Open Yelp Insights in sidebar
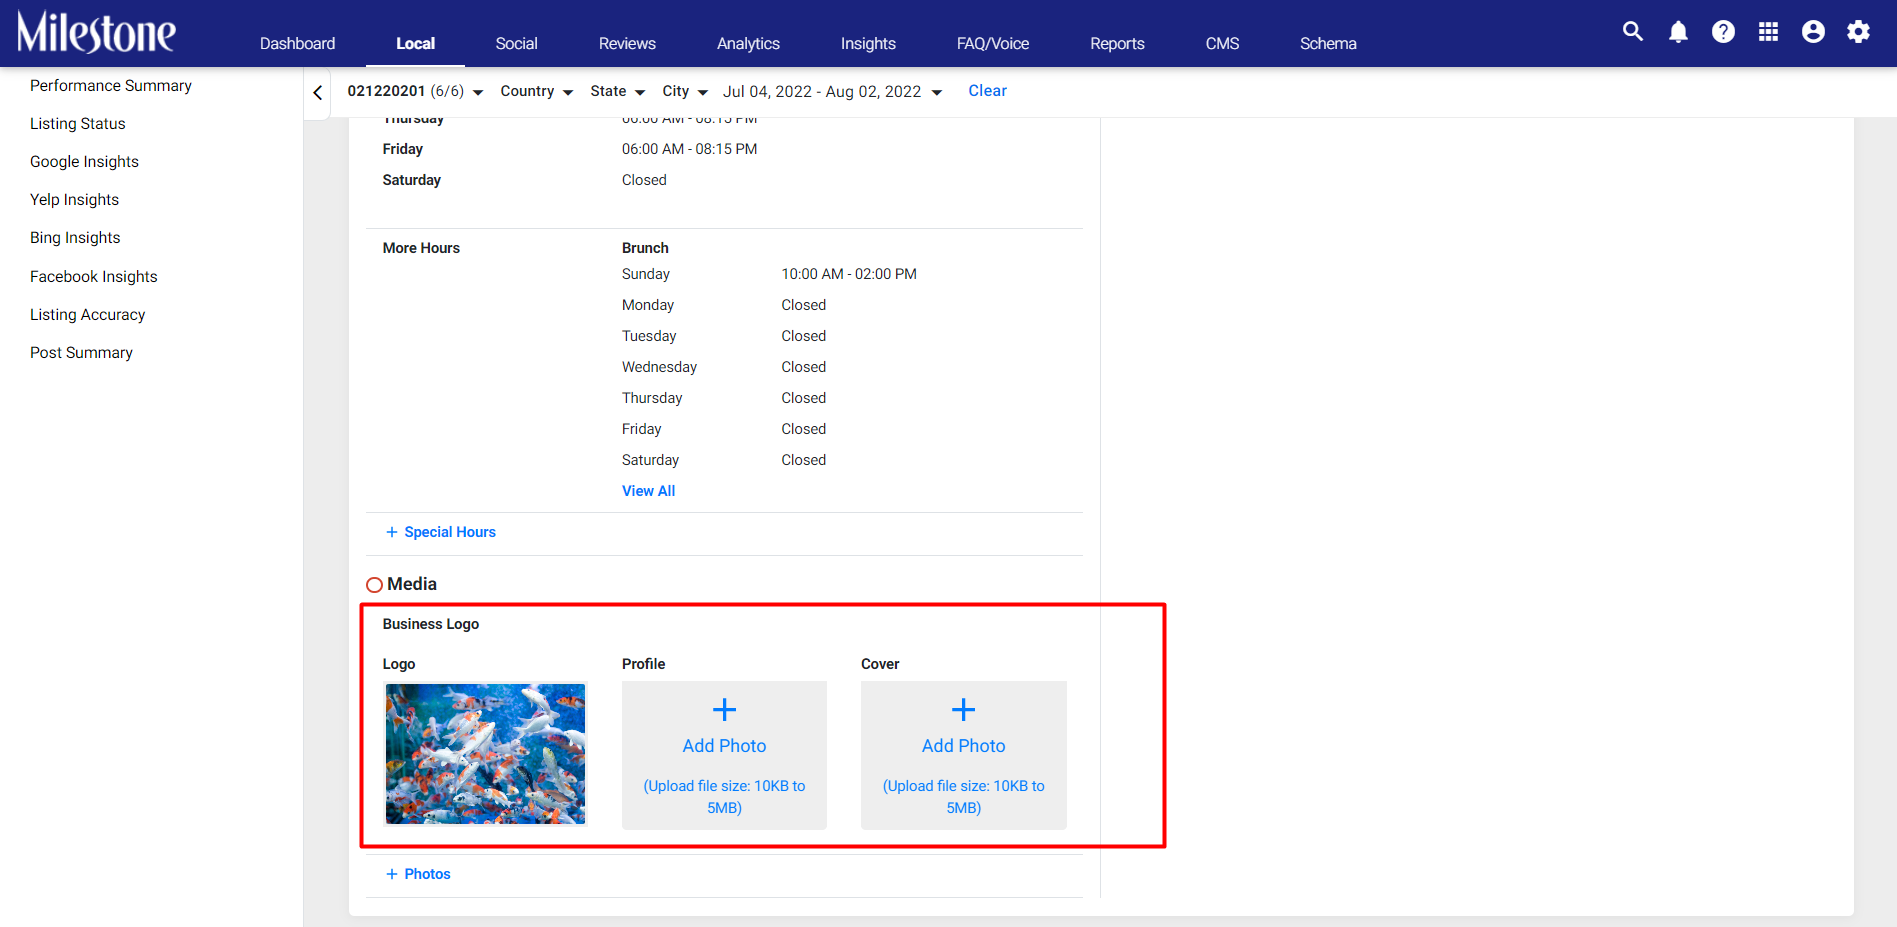 tap(74, 200)
